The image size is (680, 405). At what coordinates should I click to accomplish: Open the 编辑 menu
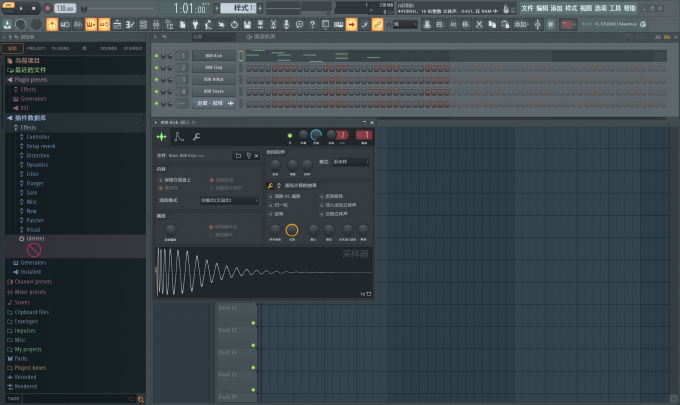coord(542,8)
